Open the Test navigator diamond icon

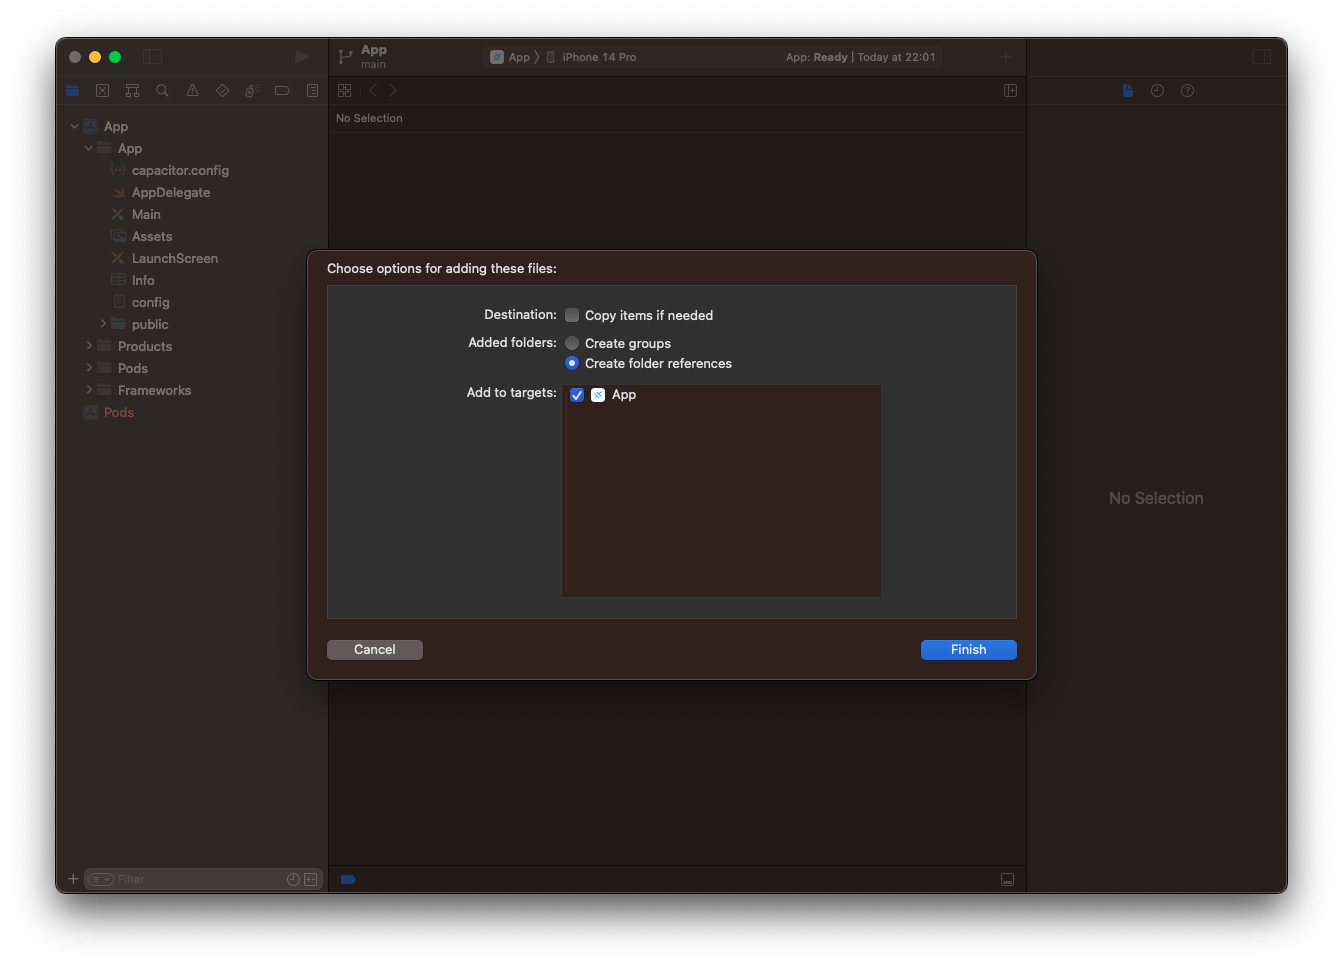(x=222, y=90)
